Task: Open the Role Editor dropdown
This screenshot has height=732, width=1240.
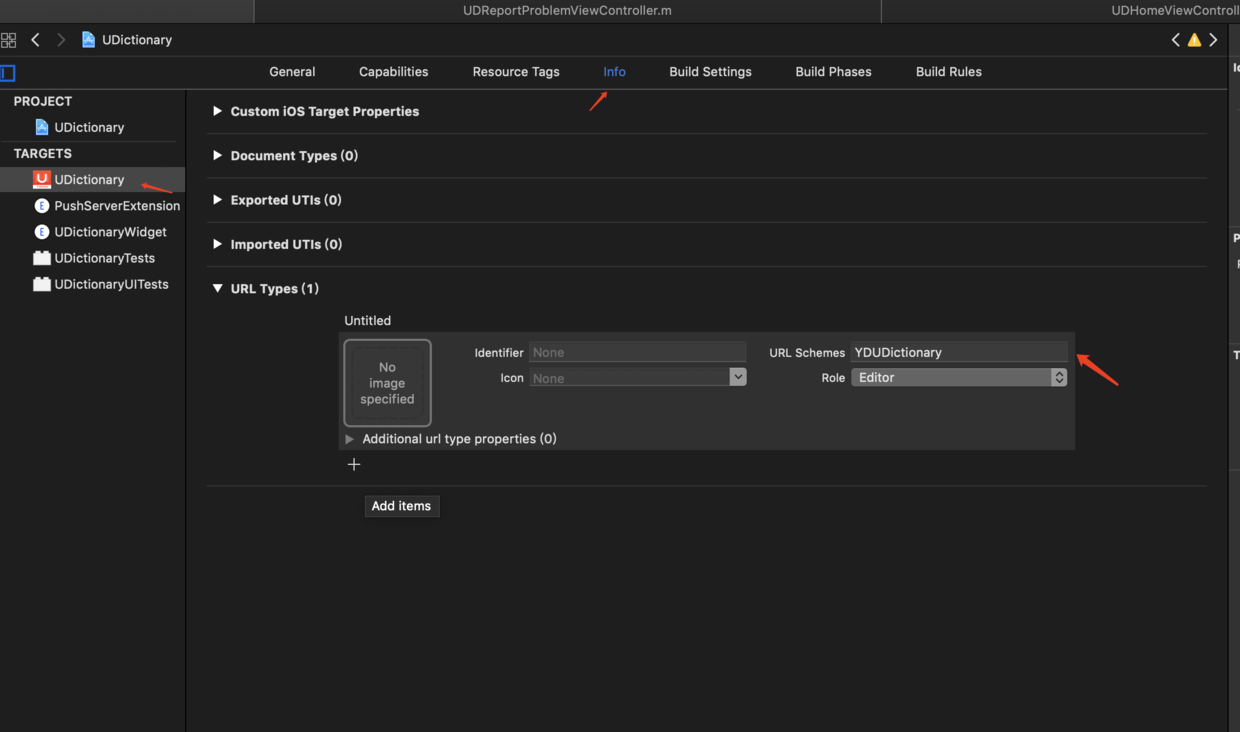Action: (x=959, y=377)
